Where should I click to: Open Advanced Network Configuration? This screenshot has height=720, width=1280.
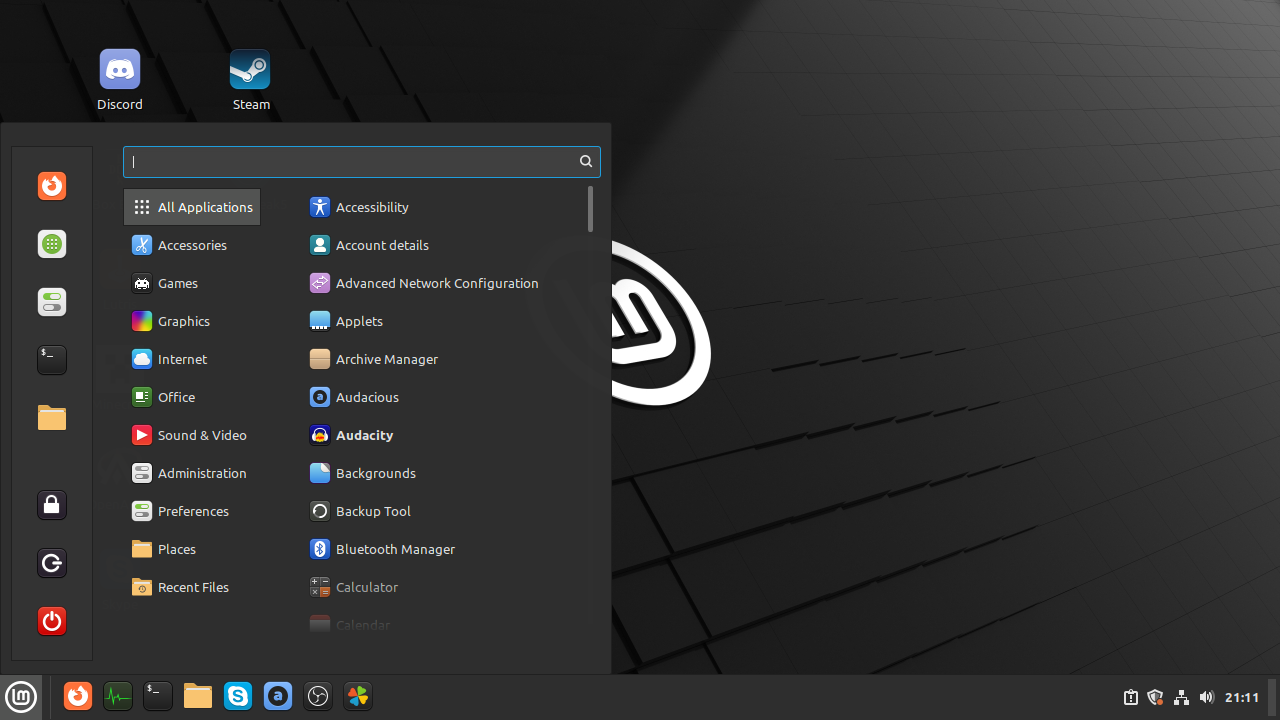pyautogui.click(x=443, y=283)
